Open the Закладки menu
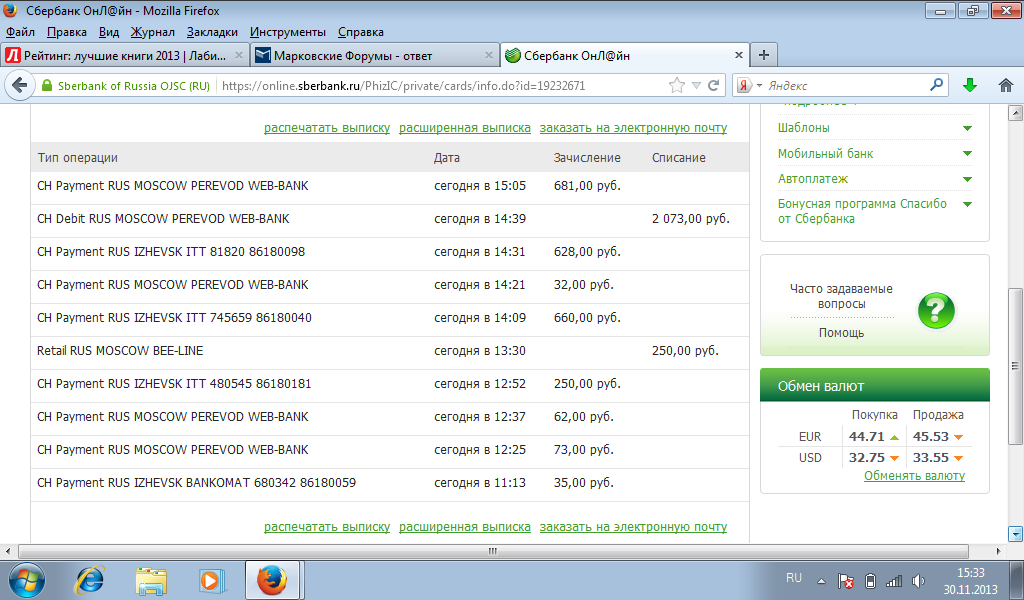The width and height of the screenshot is (1024, 600). 212,32
